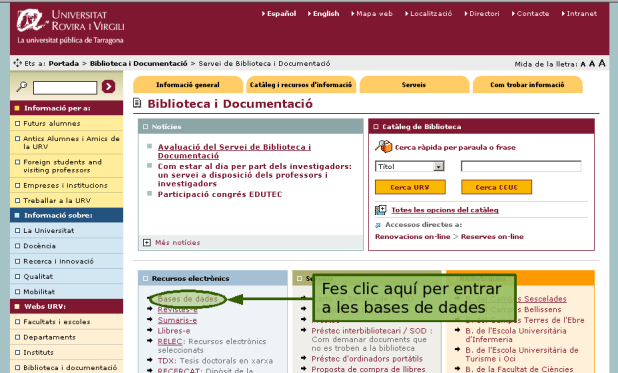This screenshot has height=373, width=618.
Task: Open the Com trobar informació tab
Action: pos(527,85)
